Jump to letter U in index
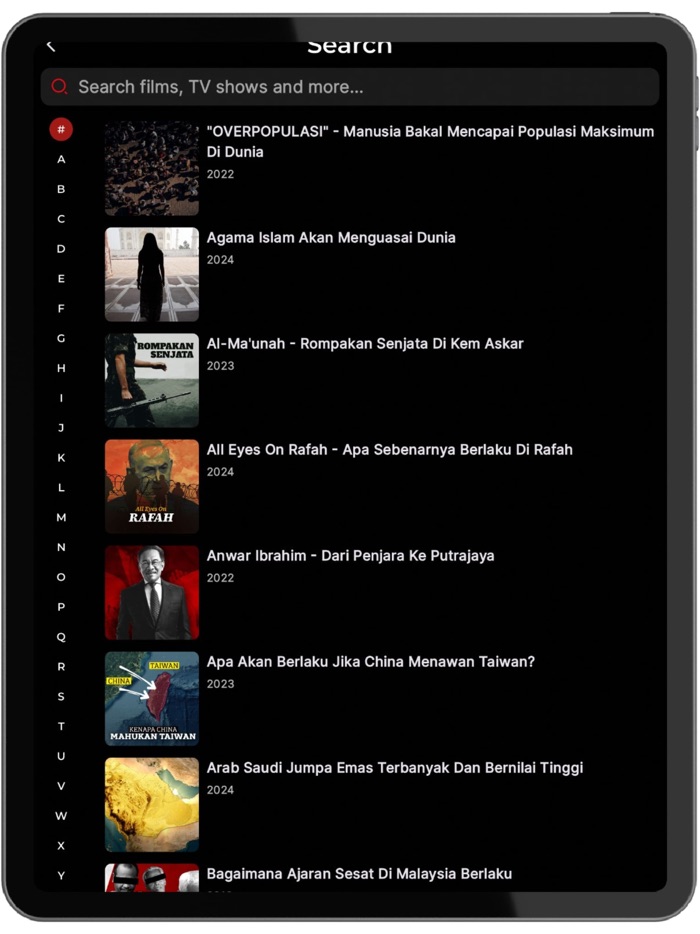The width and height of the screenshot is (700, 934). pyautogui.click(x=61, y=756)
